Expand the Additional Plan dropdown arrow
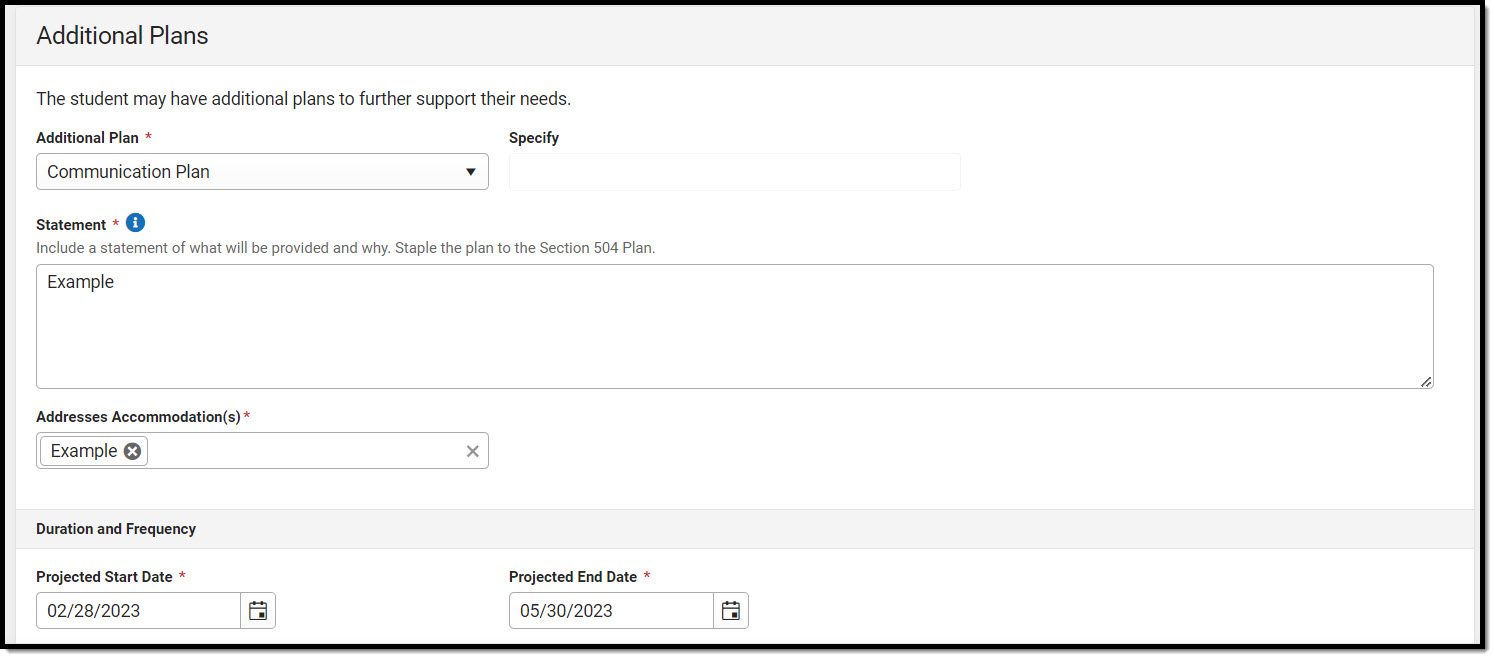 [x=471, y=172]
